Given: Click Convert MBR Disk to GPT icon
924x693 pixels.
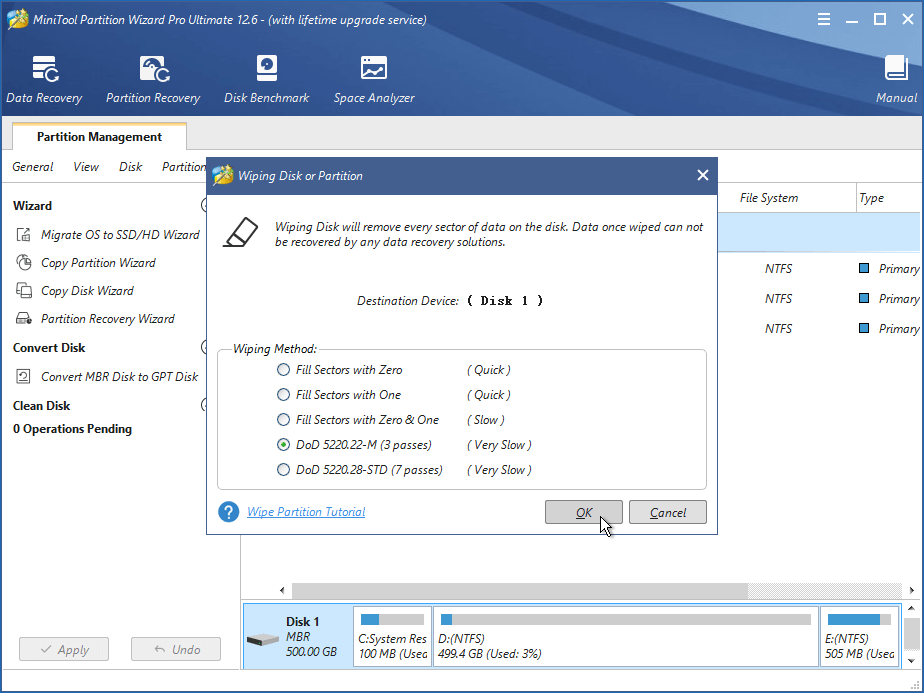Looking at the screenshot, I should click(x=24, y=377).
